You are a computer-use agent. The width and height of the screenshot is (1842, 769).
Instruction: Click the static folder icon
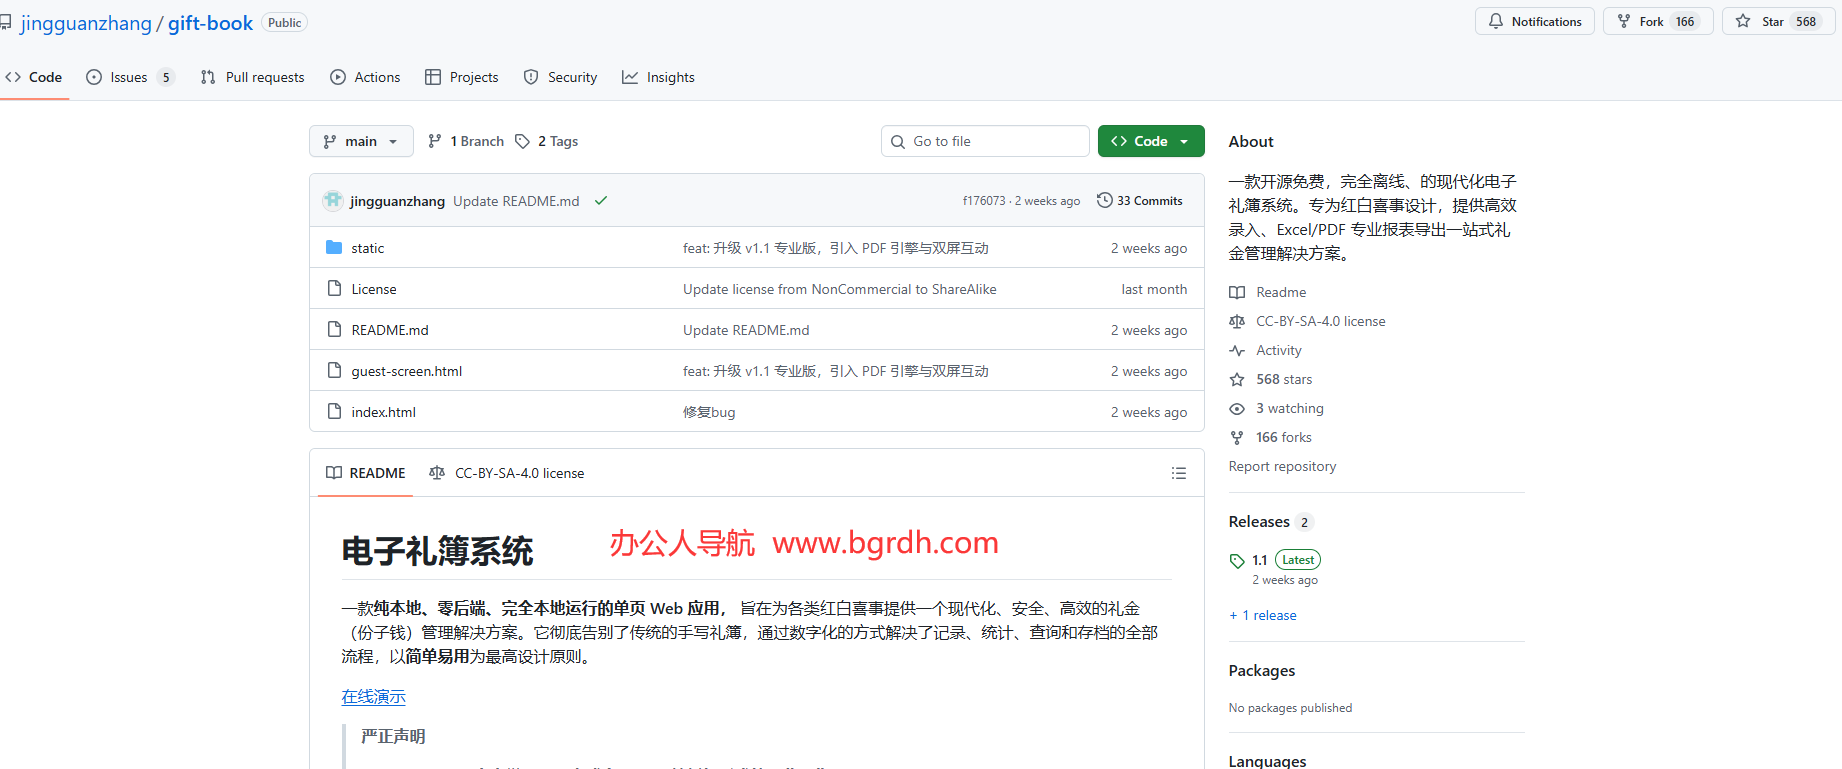(x=334, y=247)
